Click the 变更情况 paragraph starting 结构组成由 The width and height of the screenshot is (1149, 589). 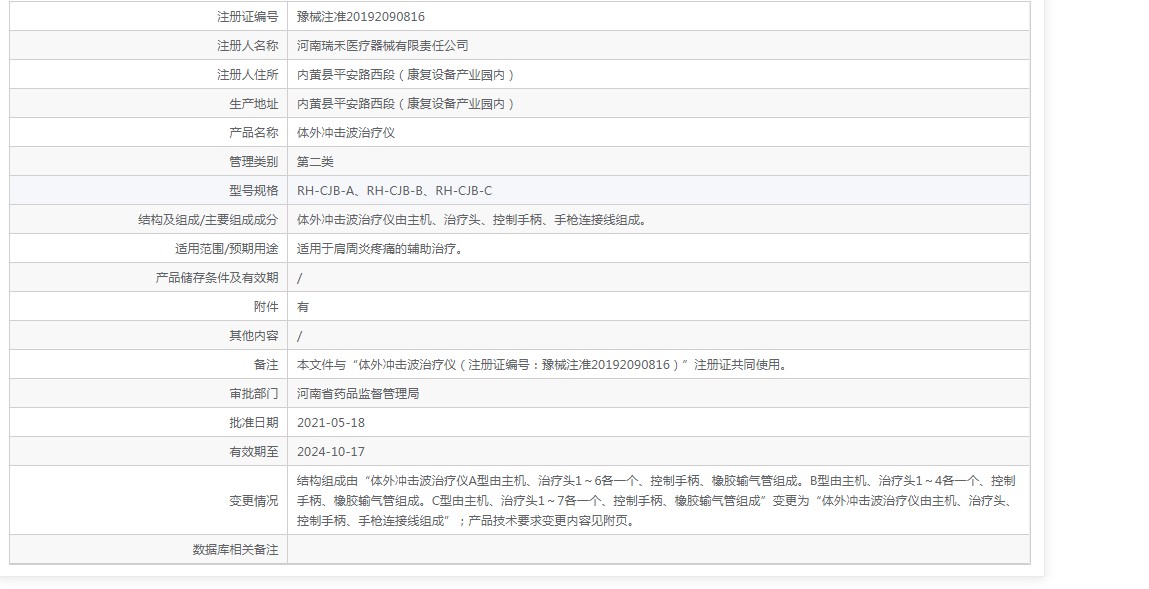click(656, 501)
